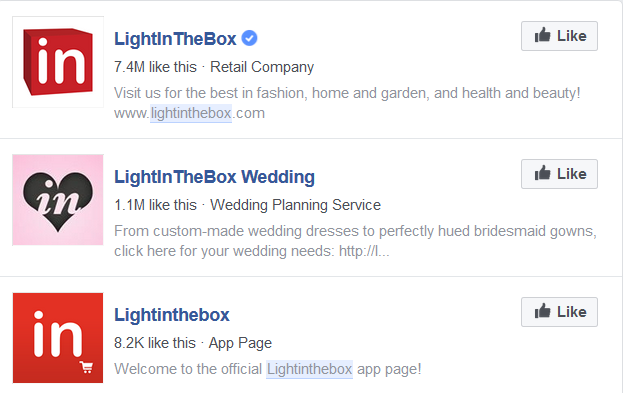This screenshot has height=393, width=623.
Task: Click the www.lightinthebox.com address text
Action: [x=190, y=113]
